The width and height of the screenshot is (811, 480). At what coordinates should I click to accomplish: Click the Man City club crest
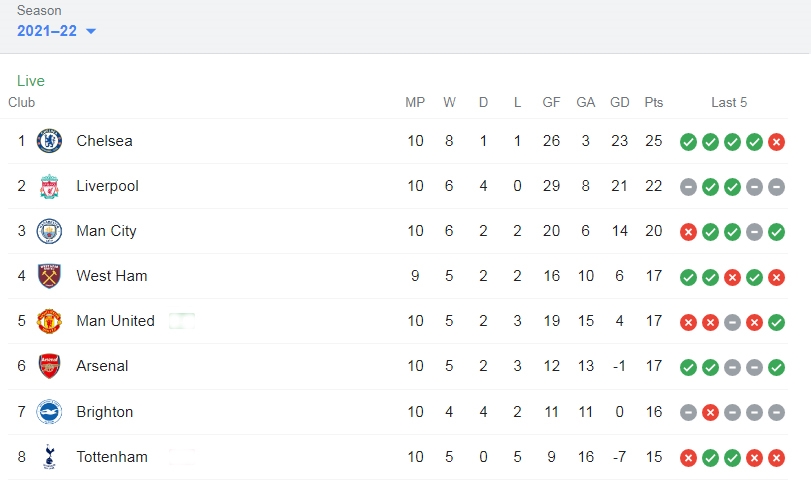coord(49,231)
